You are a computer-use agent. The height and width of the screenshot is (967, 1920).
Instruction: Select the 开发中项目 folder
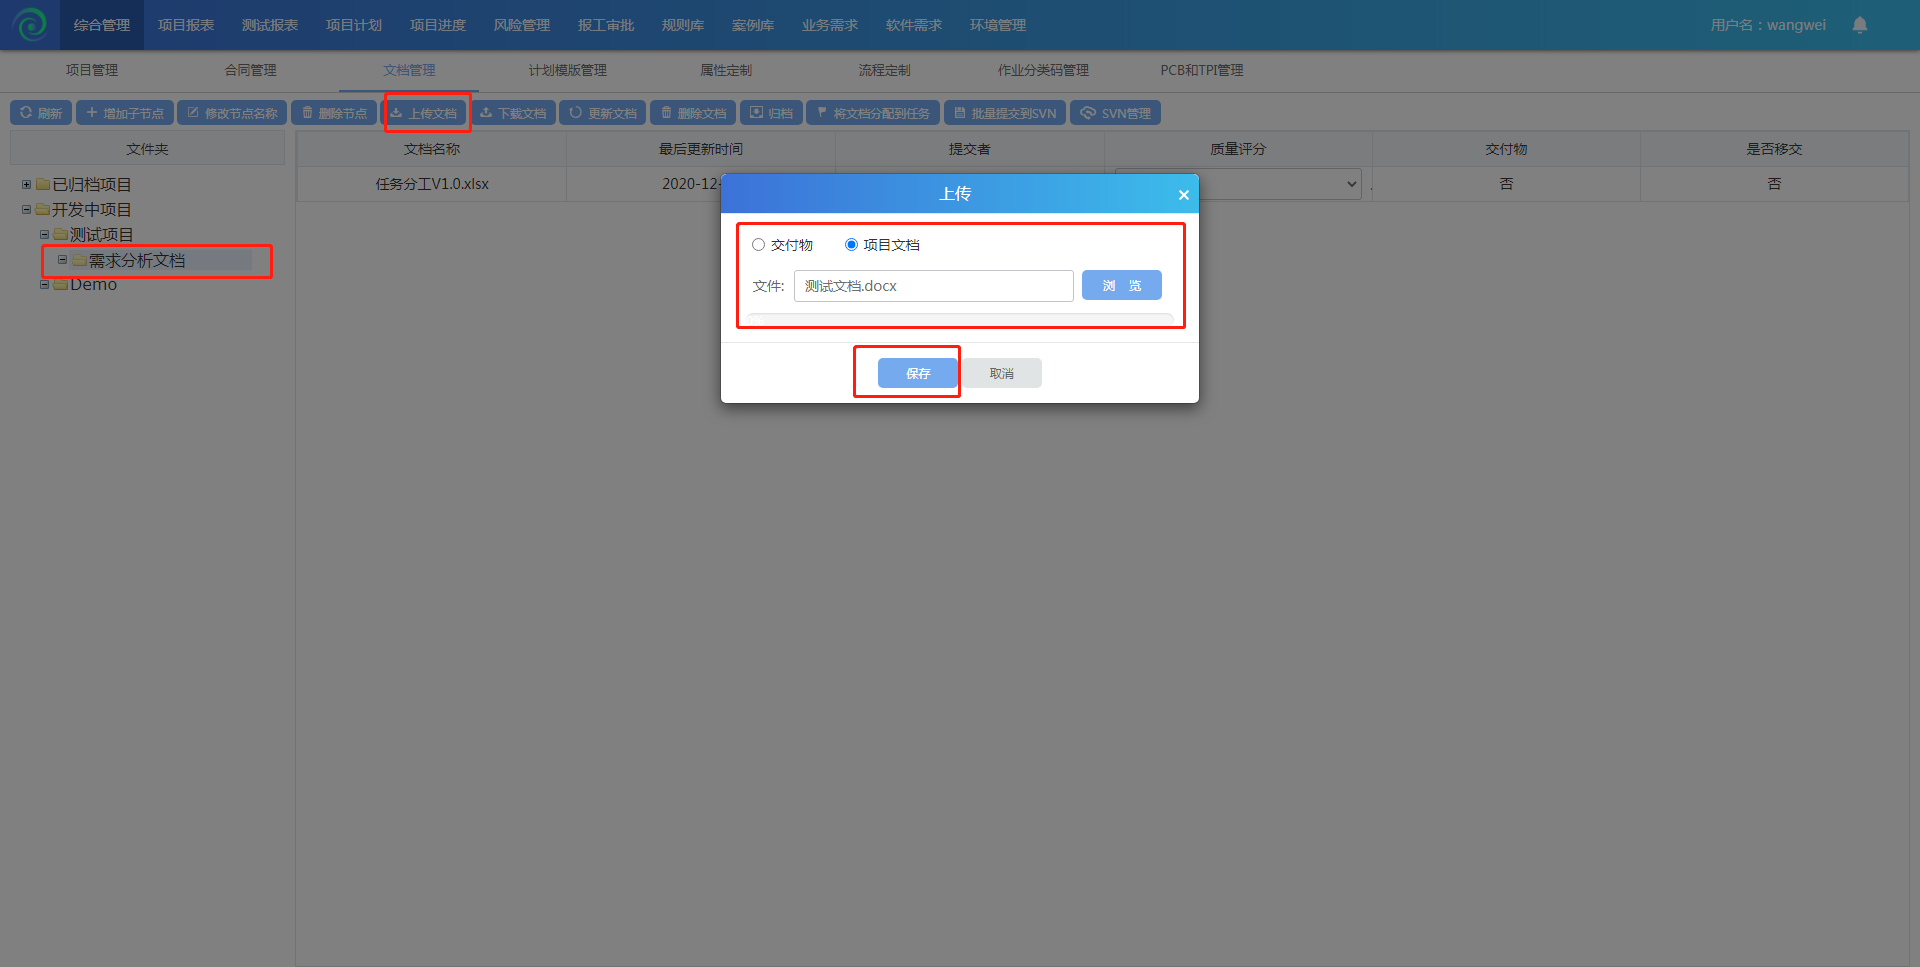click(x=92, y=210)
